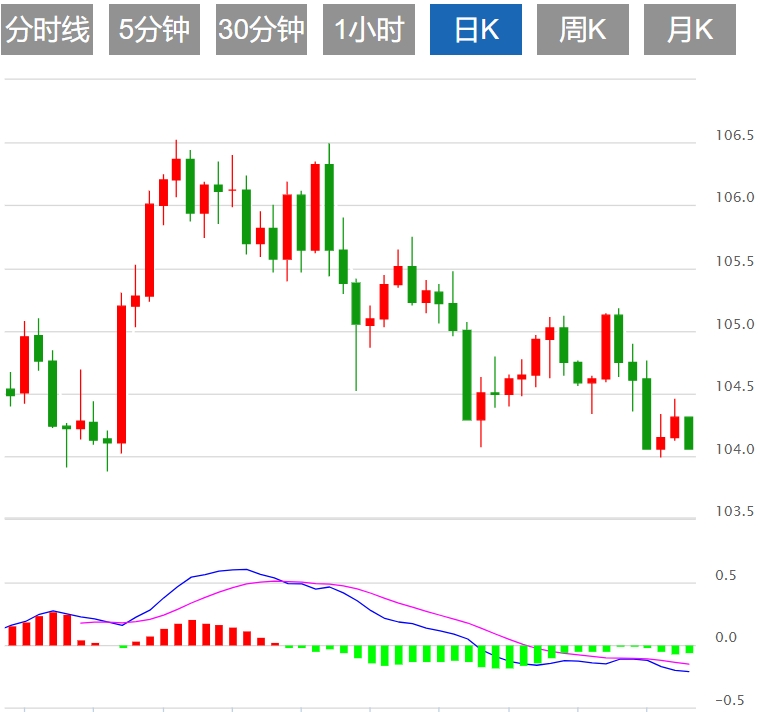Viewport: 760px width, 712px height.
Task: Click the last green candlestick on the right
Action: [688, 433]
